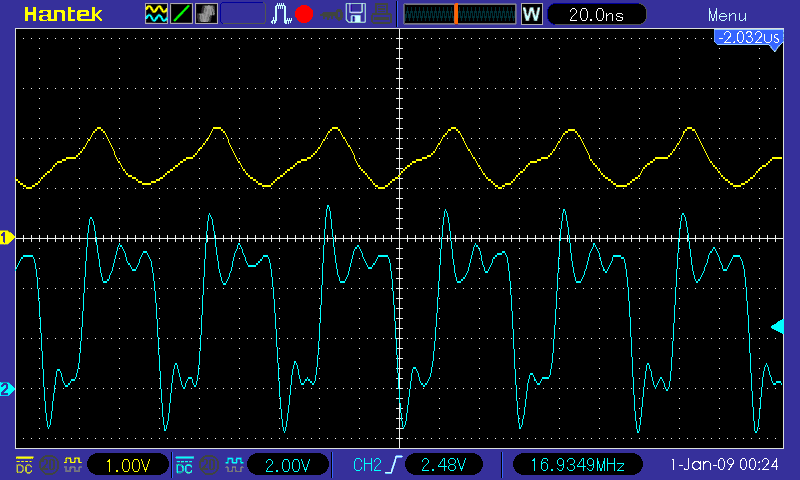800x480 pixels.
Task: Click the channel 2 ground level marker
Action: 7,389
